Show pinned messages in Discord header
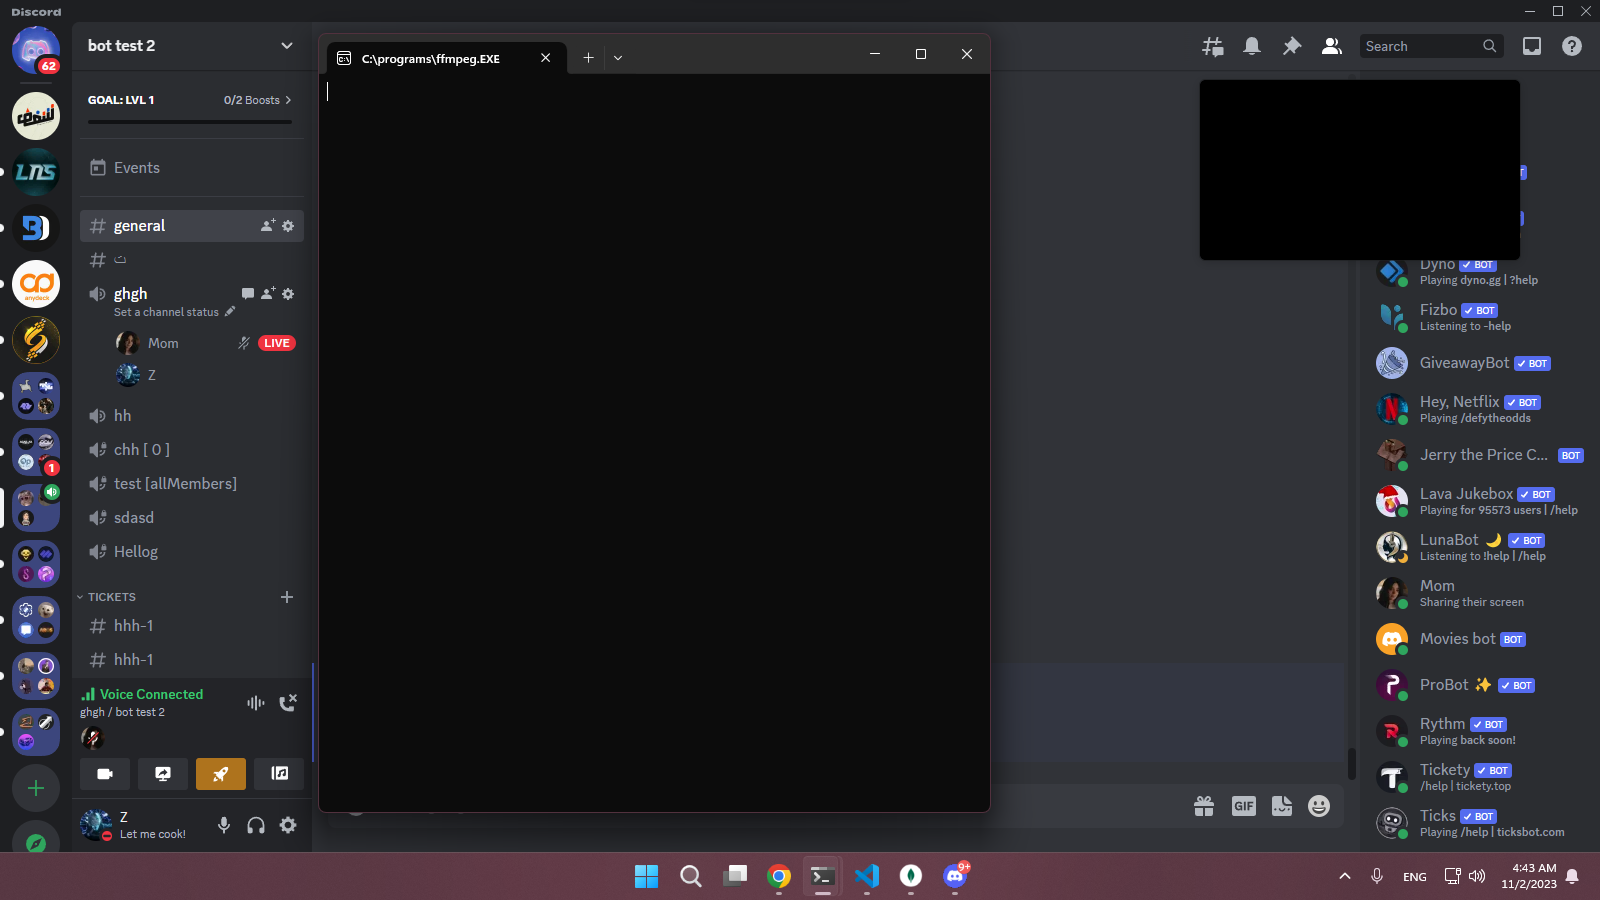Image resolution: width=1600 pixels, height=900 pixels. 1292,46
